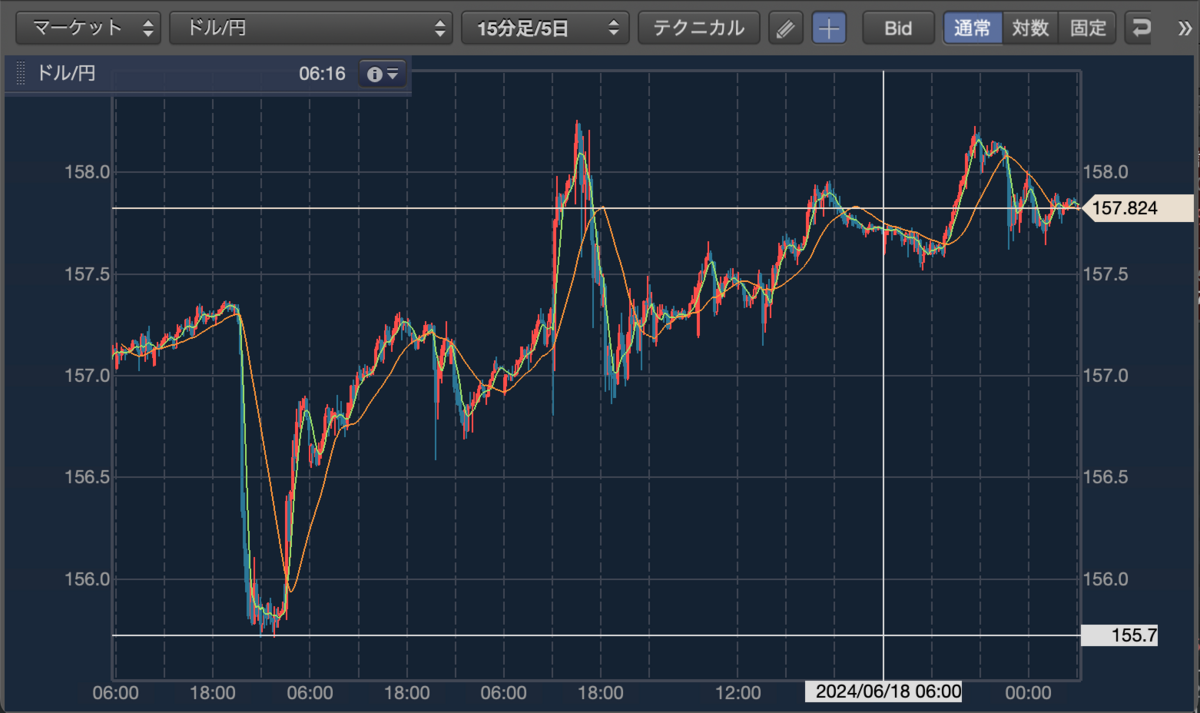Click the 06:16 time in panel header
The image size is (1200, 713).
click(x=322, y=74)
